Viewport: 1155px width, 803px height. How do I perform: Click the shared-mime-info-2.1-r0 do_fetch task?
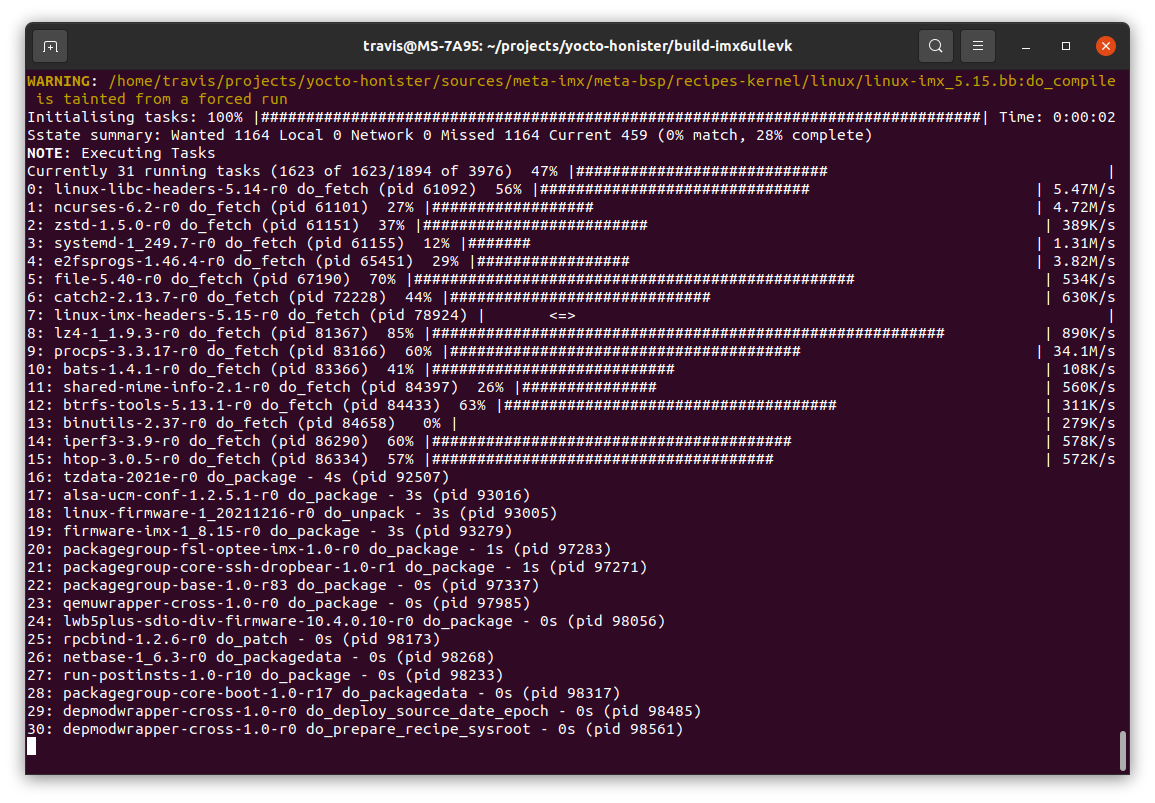(572, 388)
